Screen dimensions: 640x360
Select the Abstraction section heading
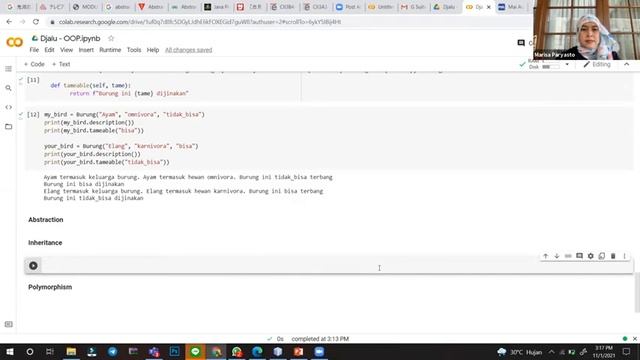tap(46, 220)
